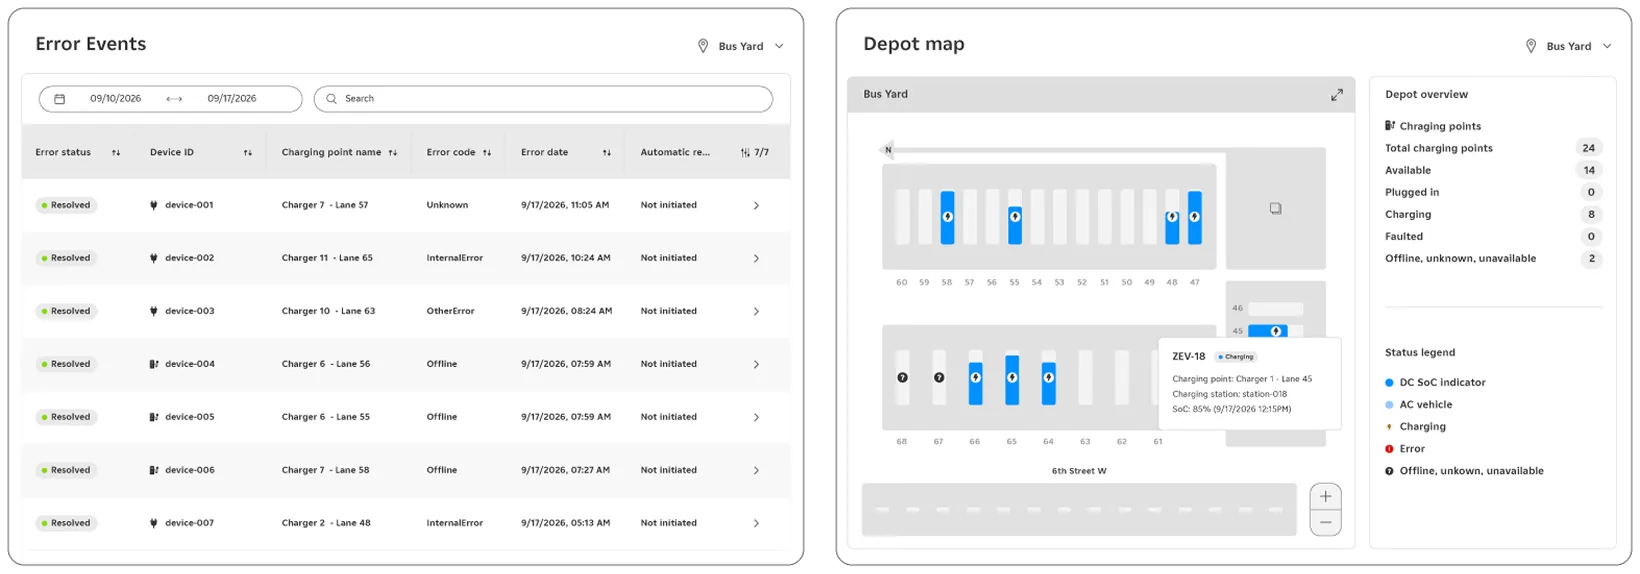Sort table by Charging point name
The height and width of the screenshot is (574, 1640).
(x=393, y=153)
